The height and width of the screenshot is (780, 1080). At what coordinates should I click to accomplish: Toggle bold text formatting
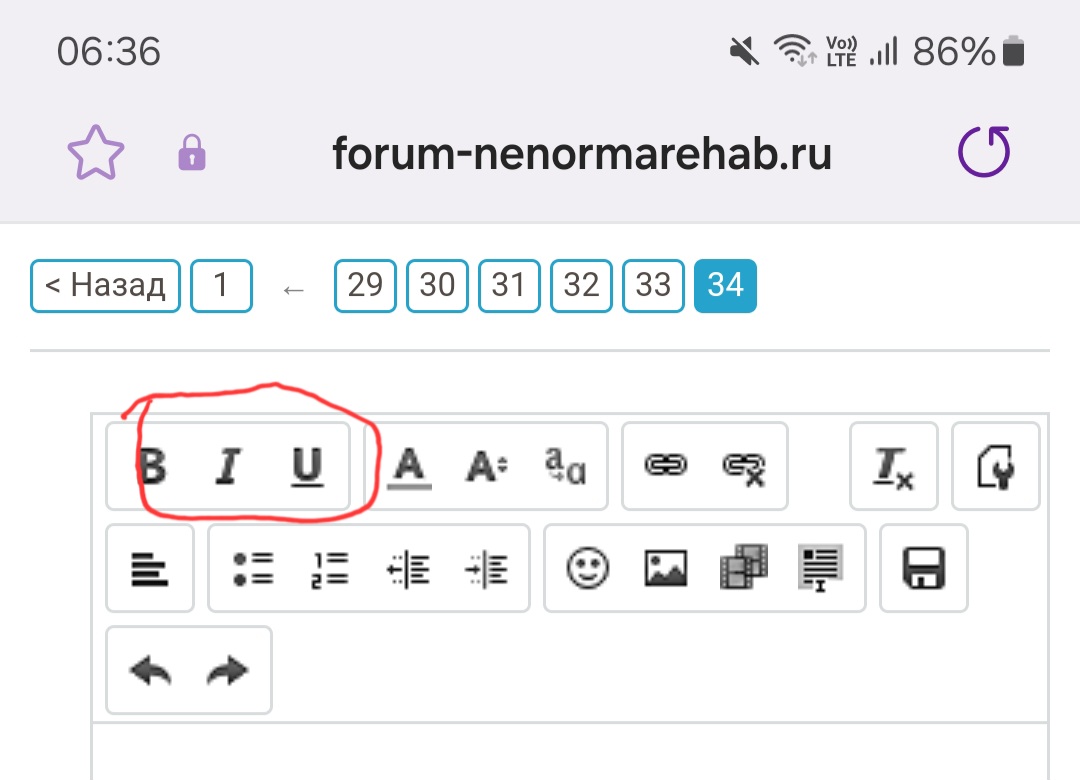[152, 465]
